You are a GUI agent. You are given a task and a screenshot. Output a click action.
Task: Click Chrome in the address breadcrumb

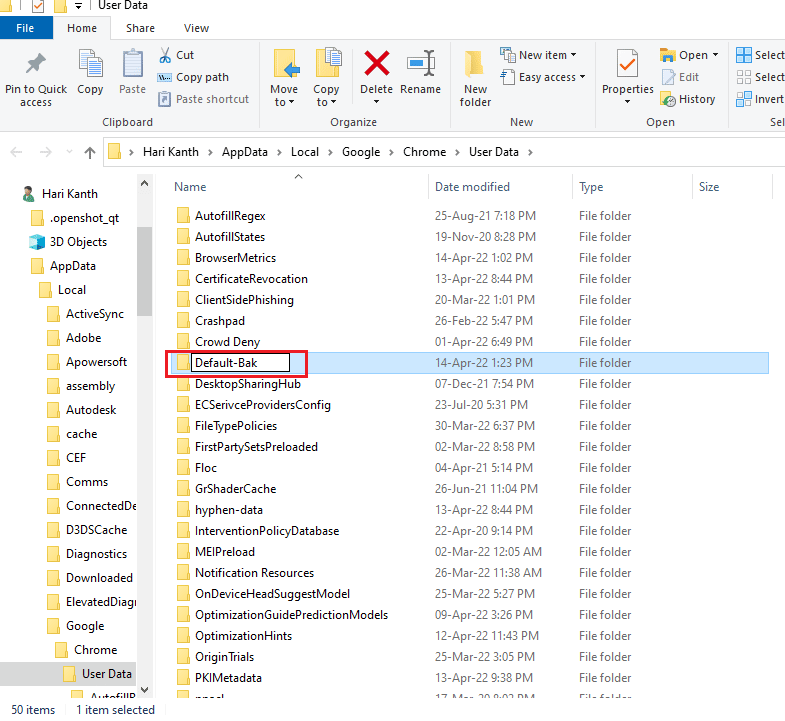(425, 152)
